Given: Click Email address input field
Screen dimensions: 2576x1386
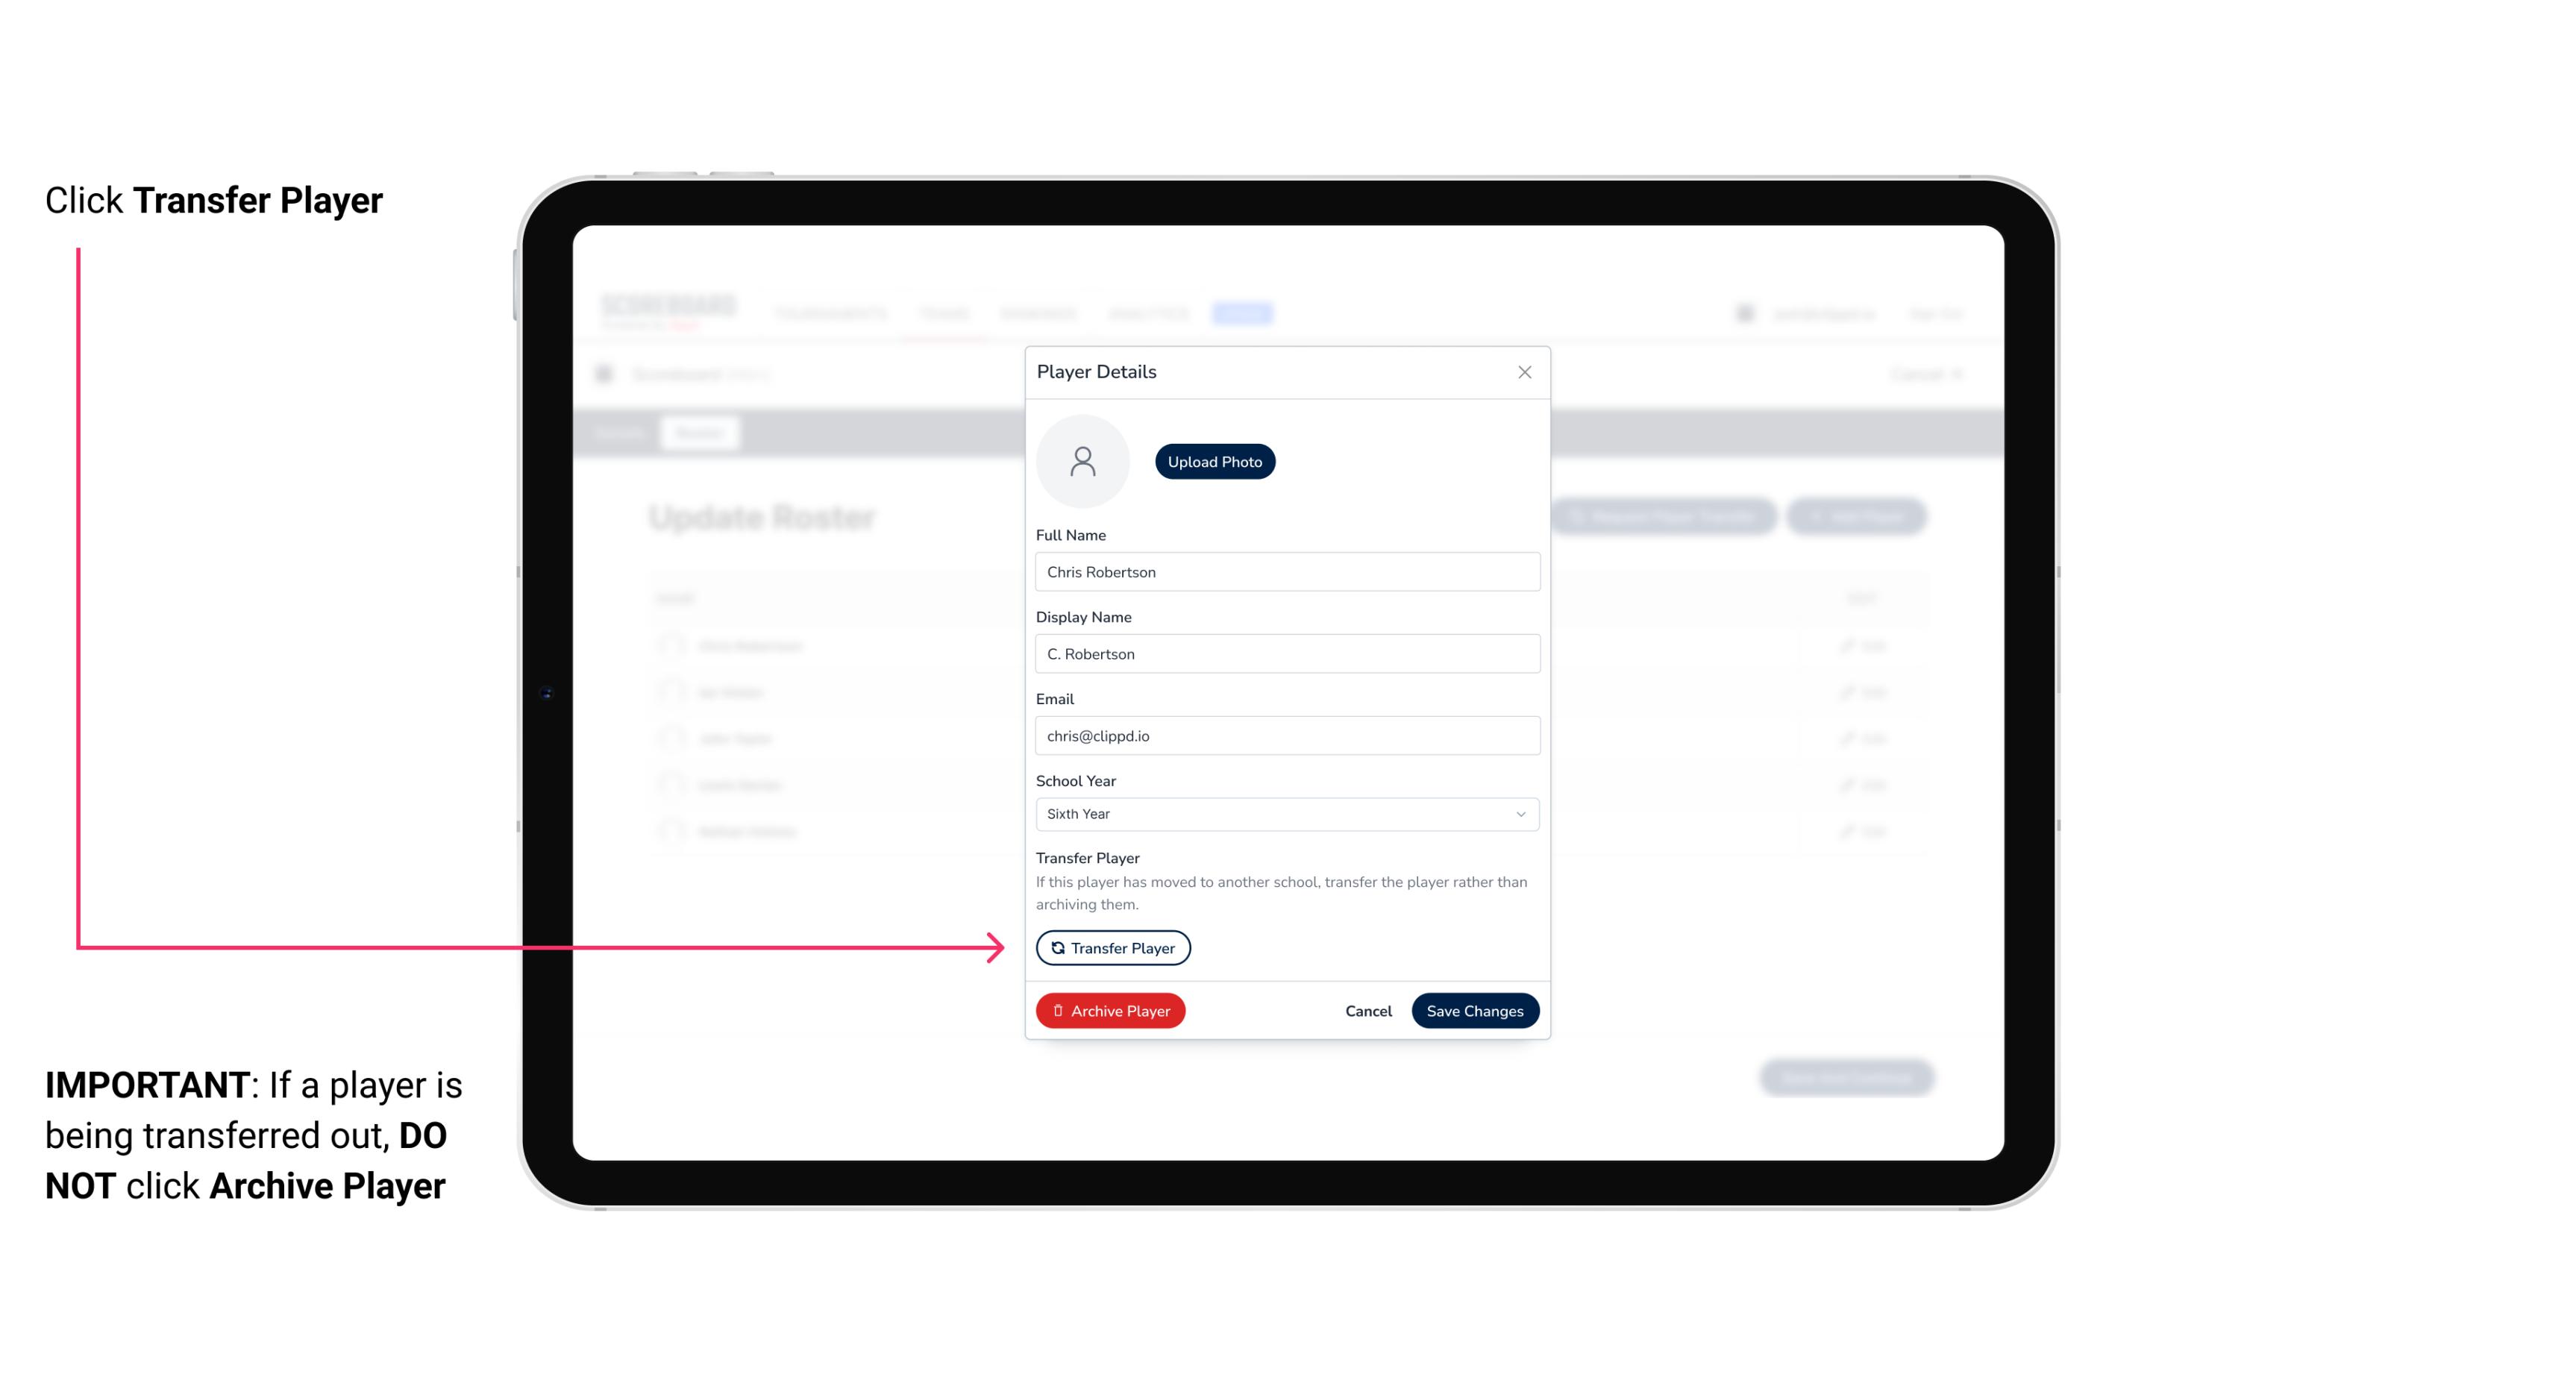Looking at the screenshot, I should pyautogui.click(x=1285, y=734).
